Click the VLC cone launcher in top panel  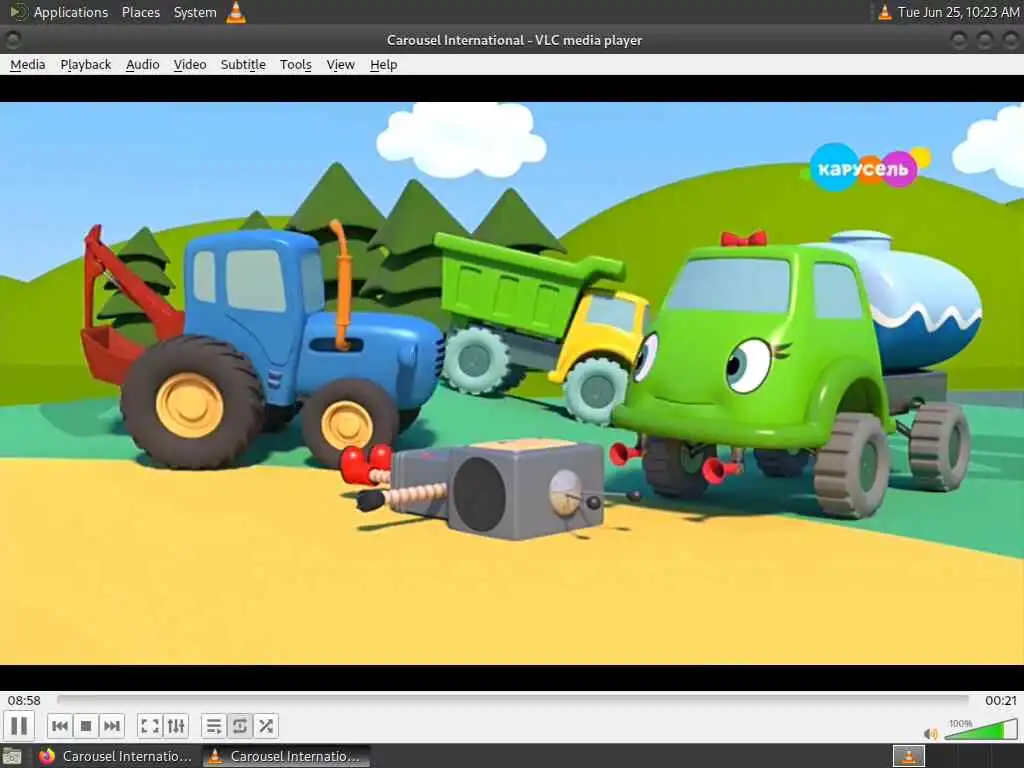click(236, 12)
